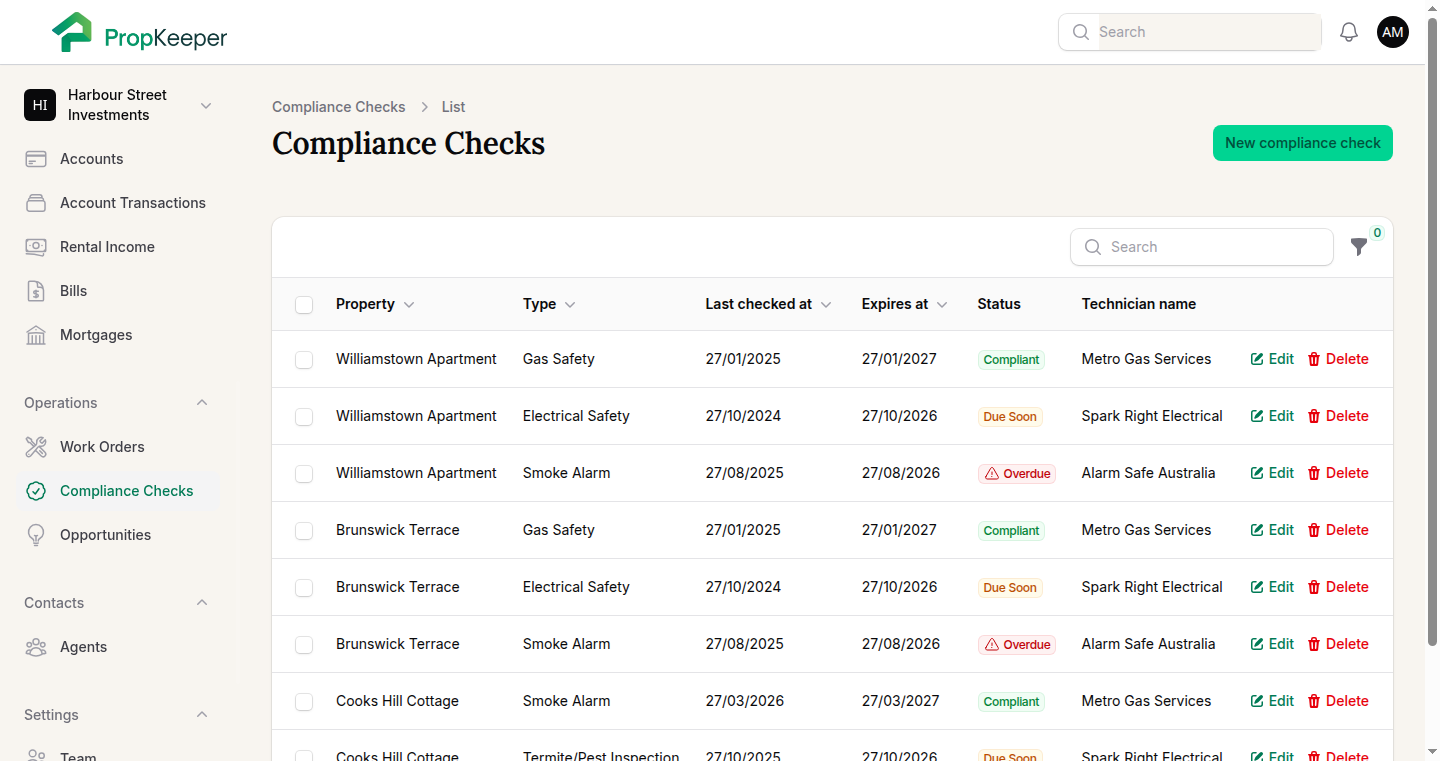1440x761 pixels.
Task: Delete Cooks Hill Cottage Smoke Alarm check
Action: tap(1338, 701)
